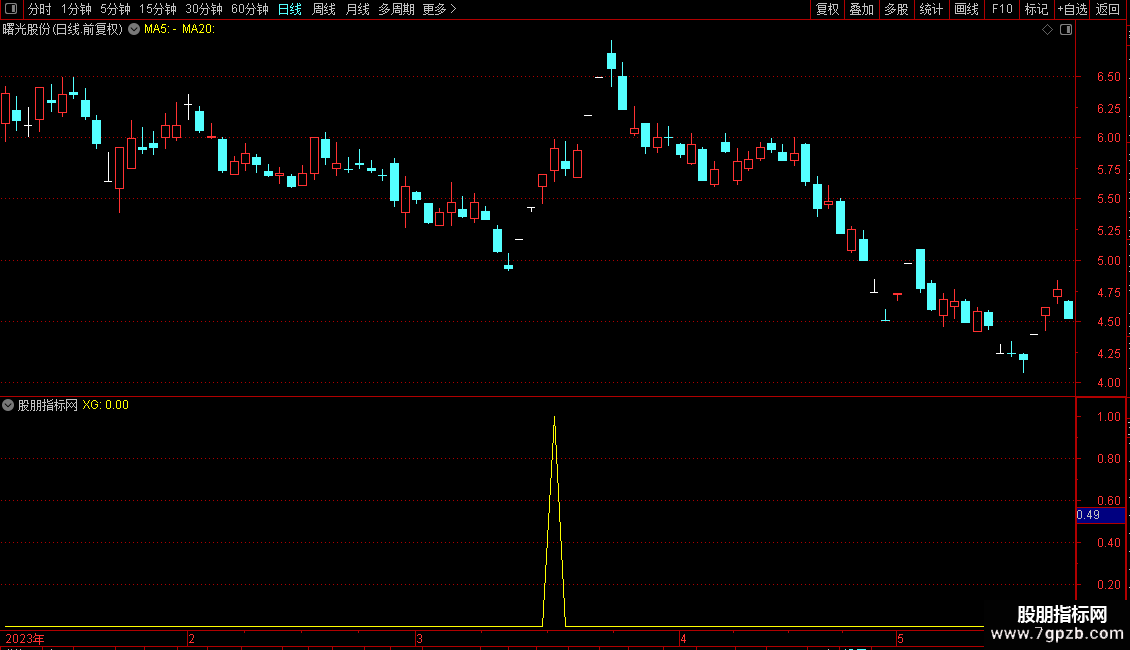Click the MA20 indicator label
This screenshot has height=650, width=1130.
(x=198, y=29)
